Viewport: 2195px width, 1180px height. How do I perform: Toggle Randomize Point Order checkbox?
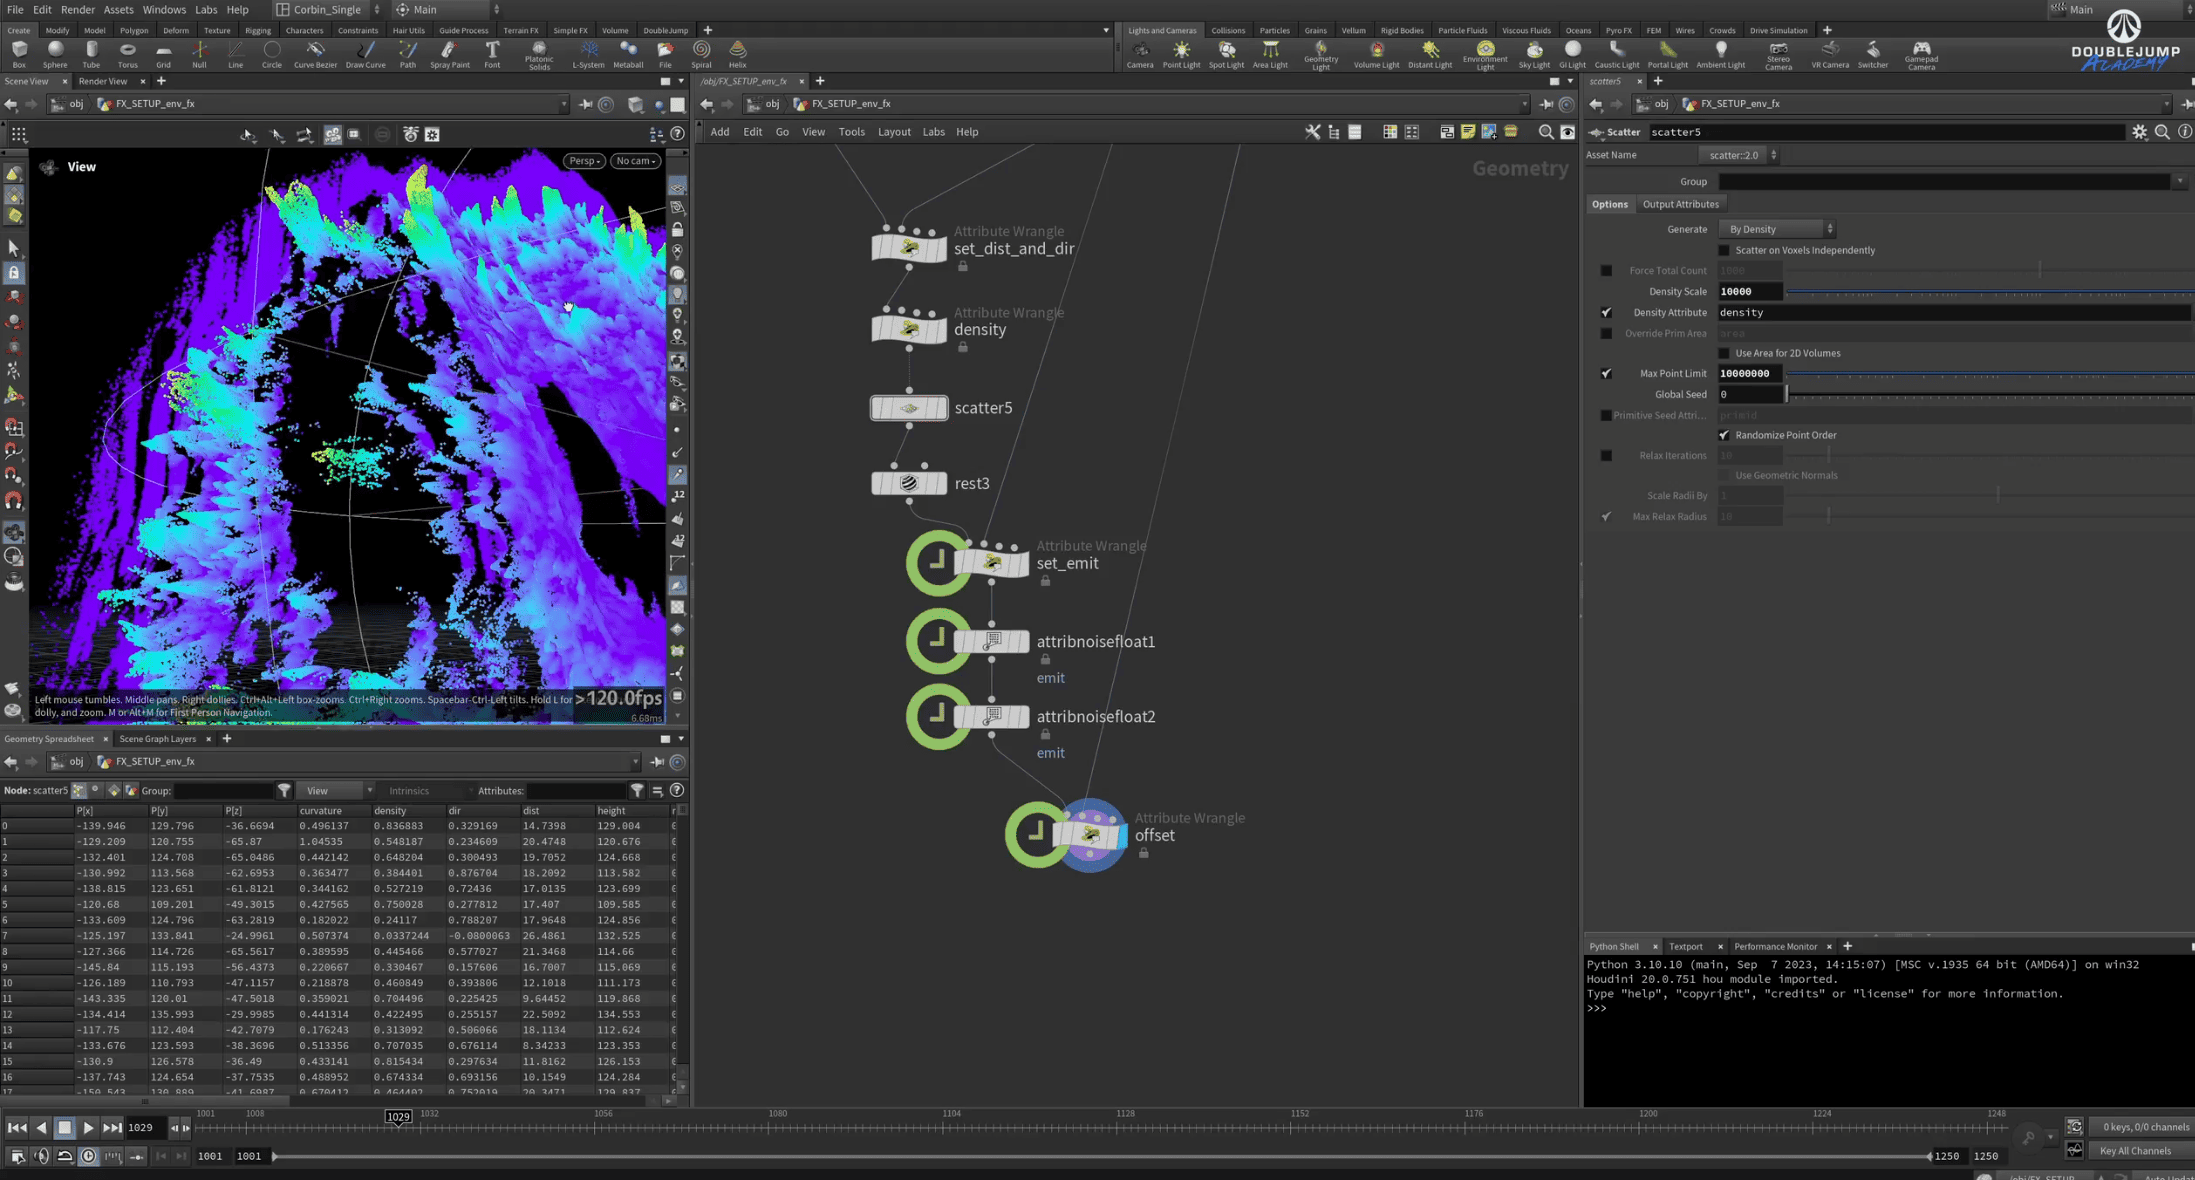[x=1724, y=435]
